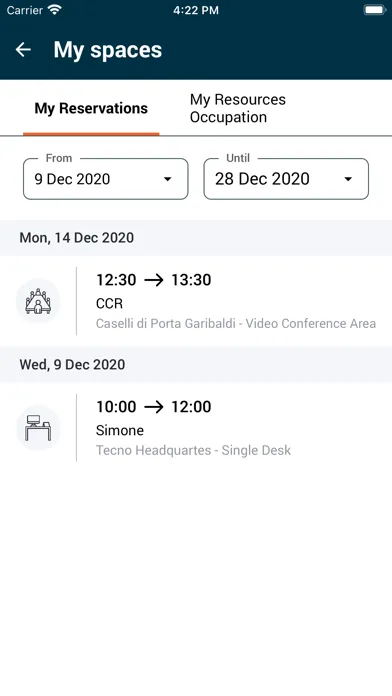
Task: Tap the Wi-Fi status icon
Action: point(55,10)
